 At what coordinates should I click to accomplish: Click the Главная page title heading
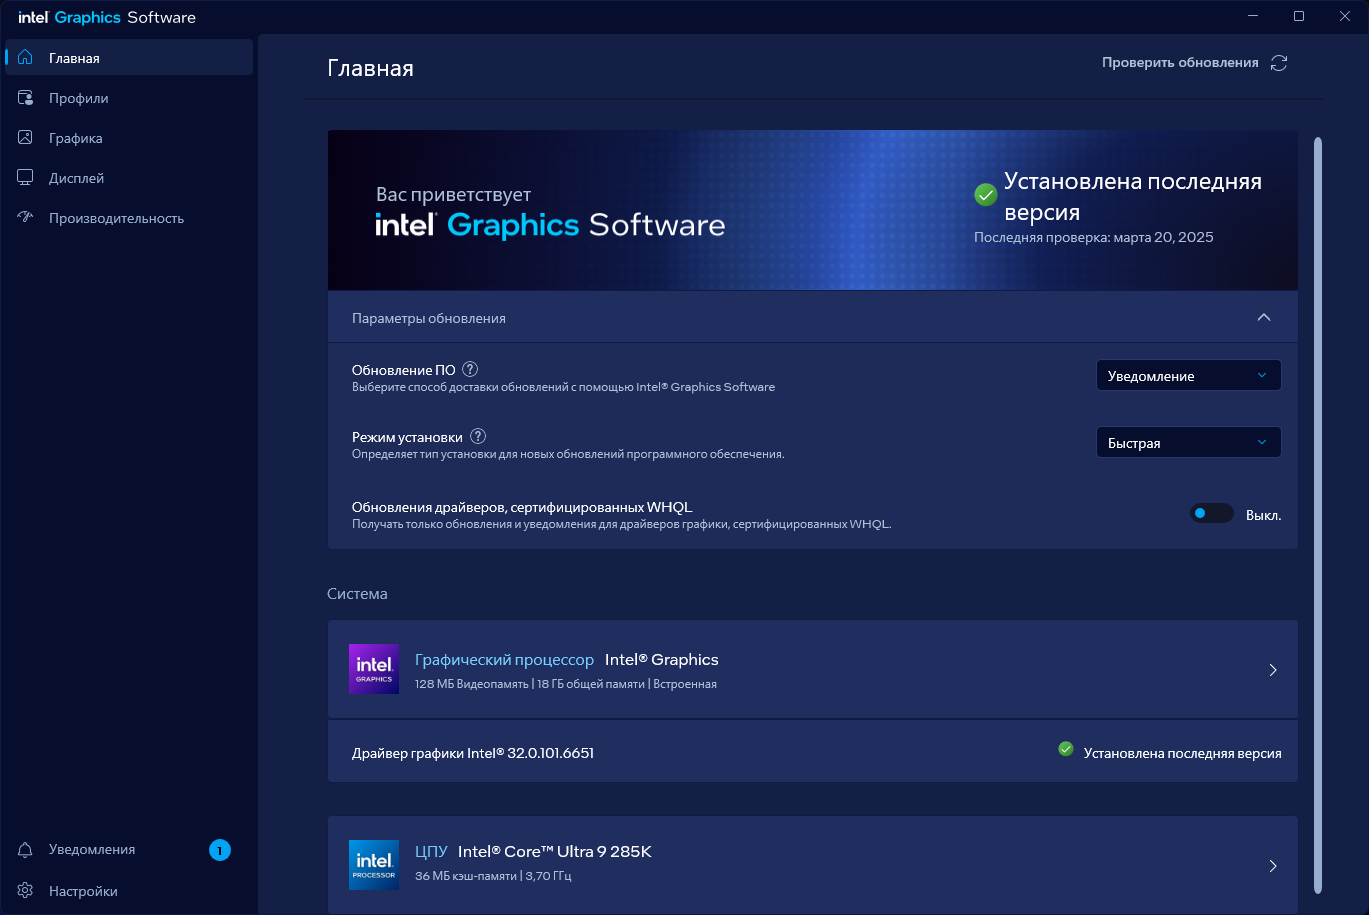coord(370,68)
